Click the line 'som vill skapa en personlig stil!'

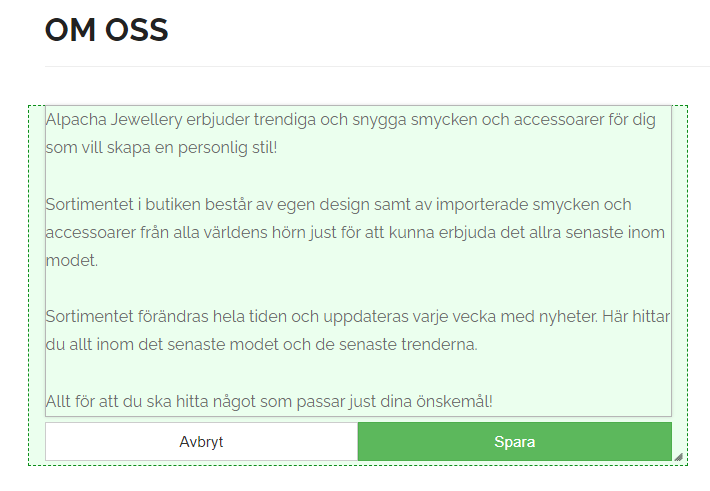pyautogui.click(x=161, y=148)
